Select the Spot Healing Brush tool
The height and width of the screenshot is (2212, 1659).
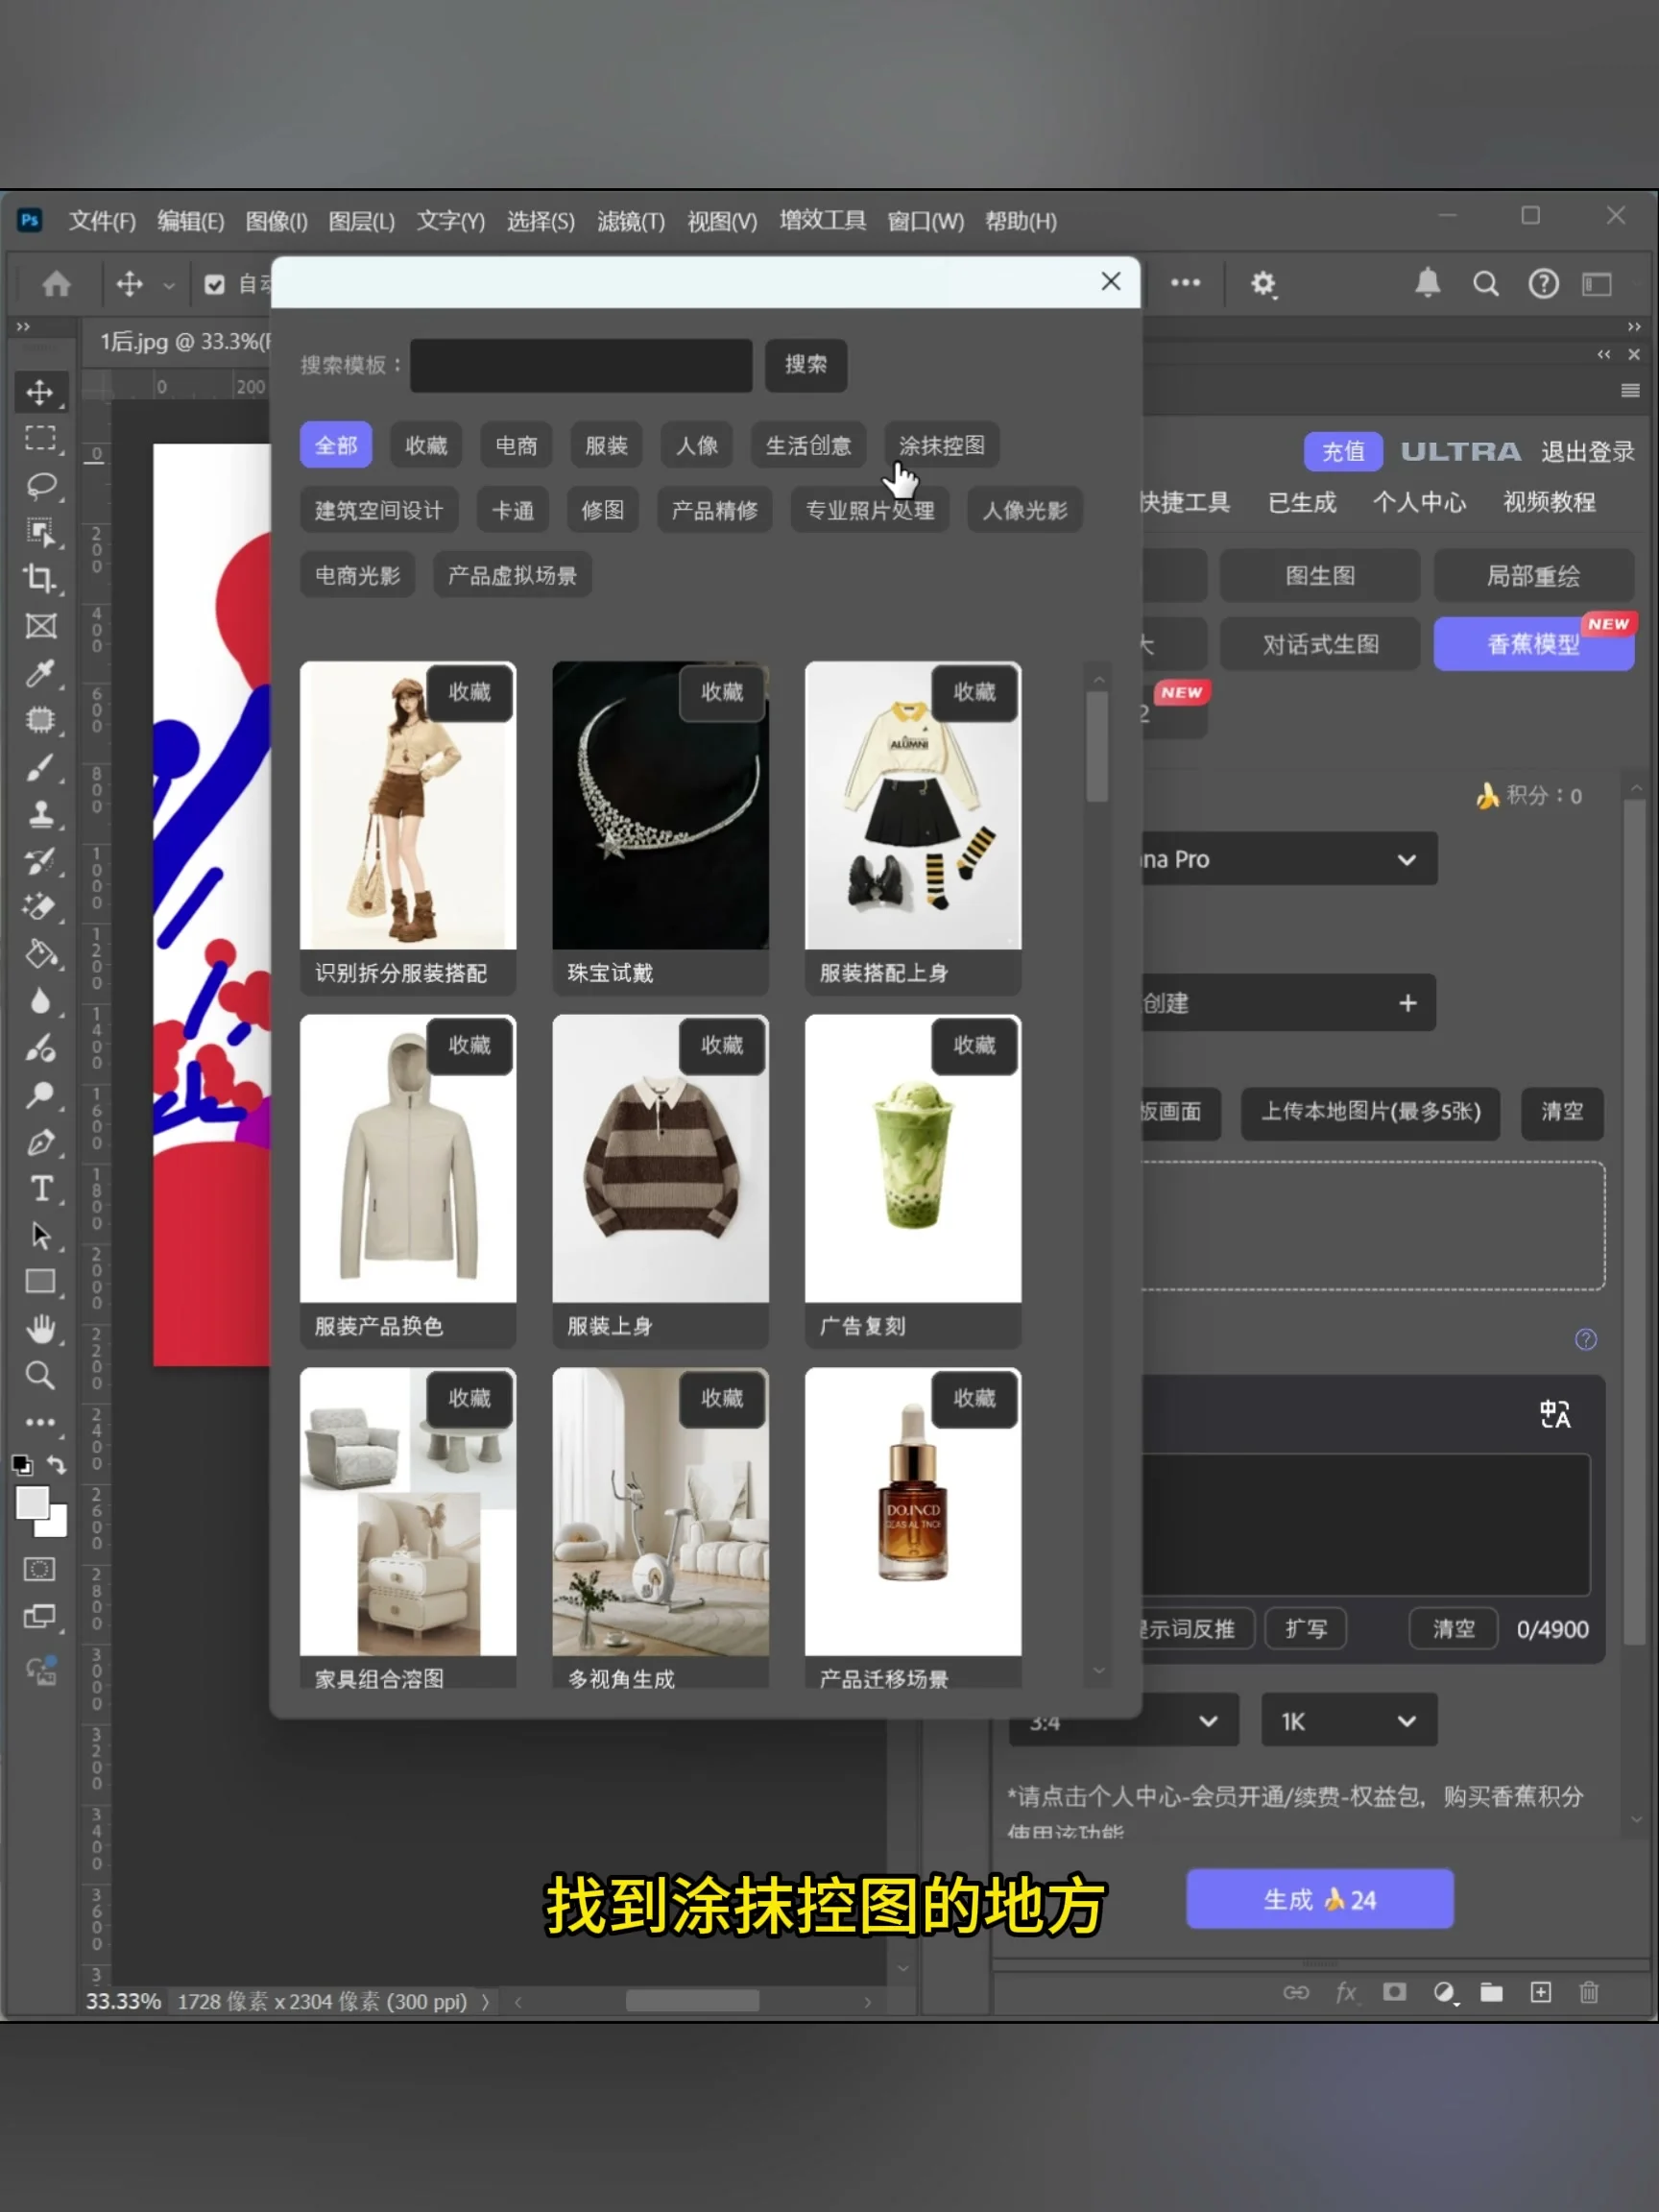[x=40, y=720]
